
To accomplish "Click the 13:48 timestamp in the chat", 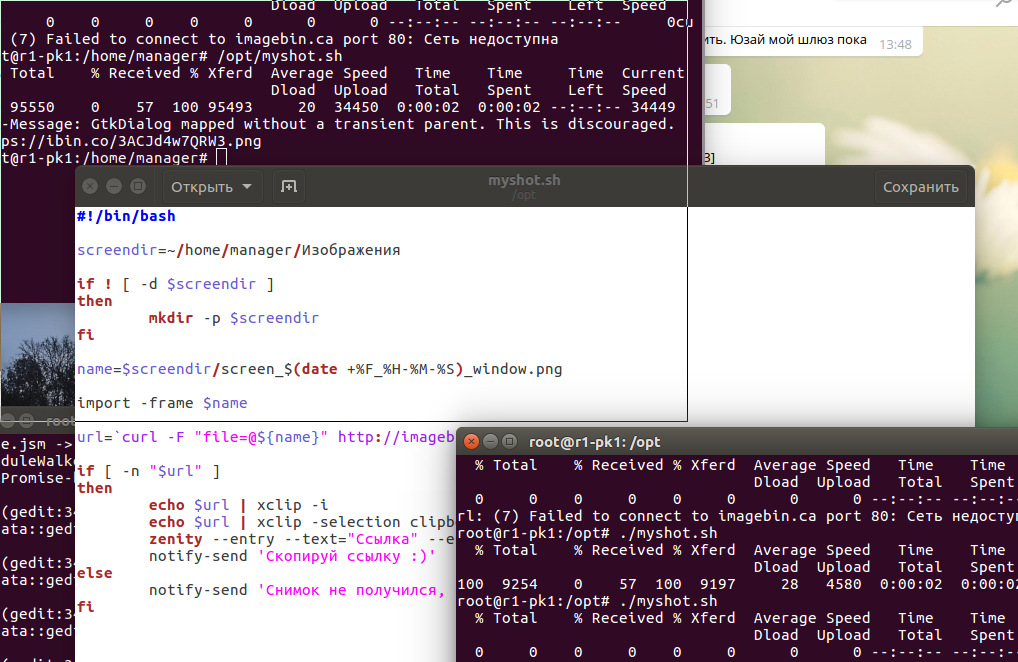I will pos(895,45).
